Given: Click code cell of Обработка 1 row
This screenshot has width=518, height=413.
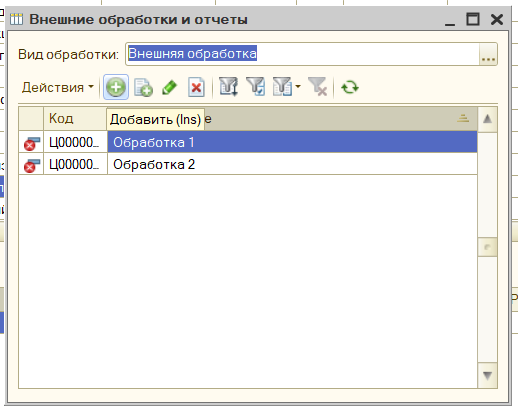Looking at the screenshot, I should [x=75, y=142].
